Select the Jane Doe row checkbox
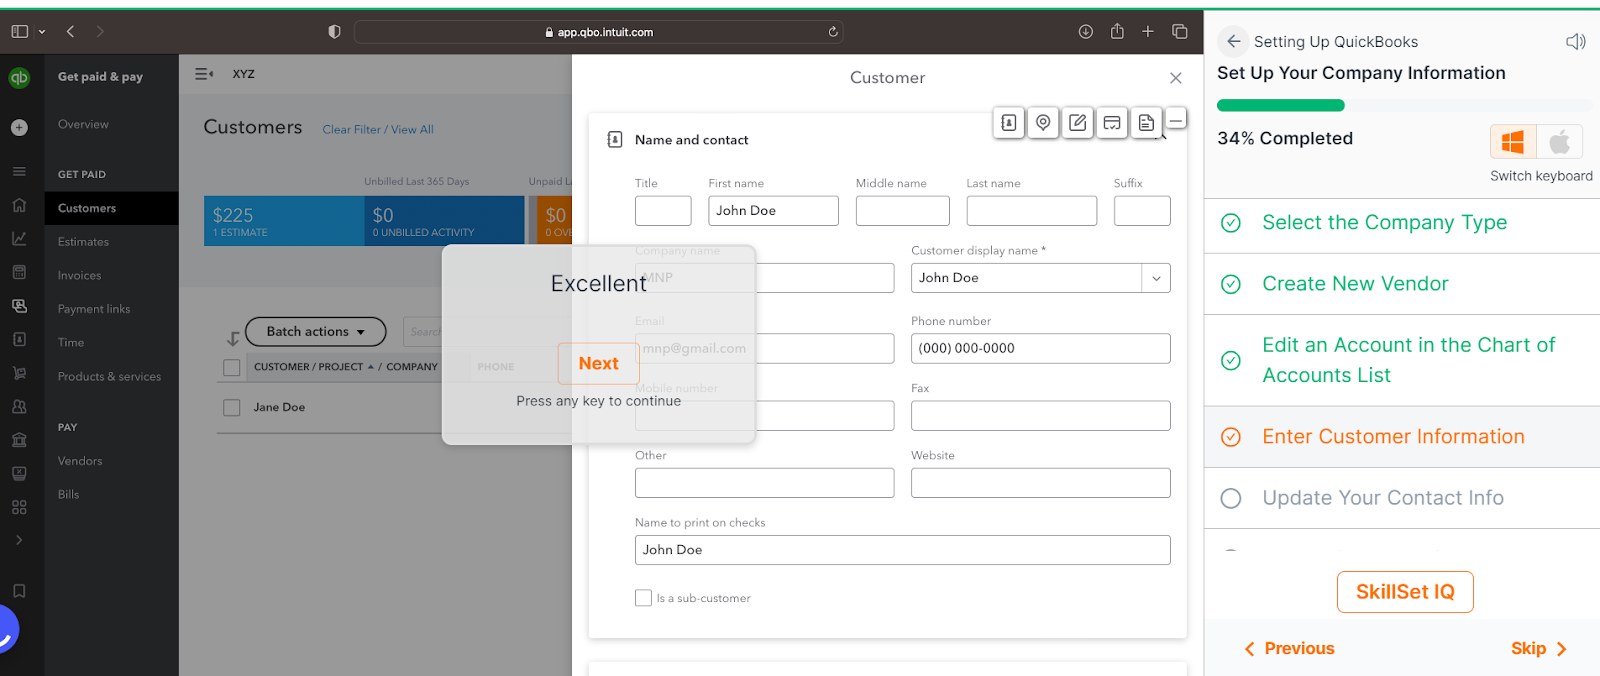 coord(232,408)
